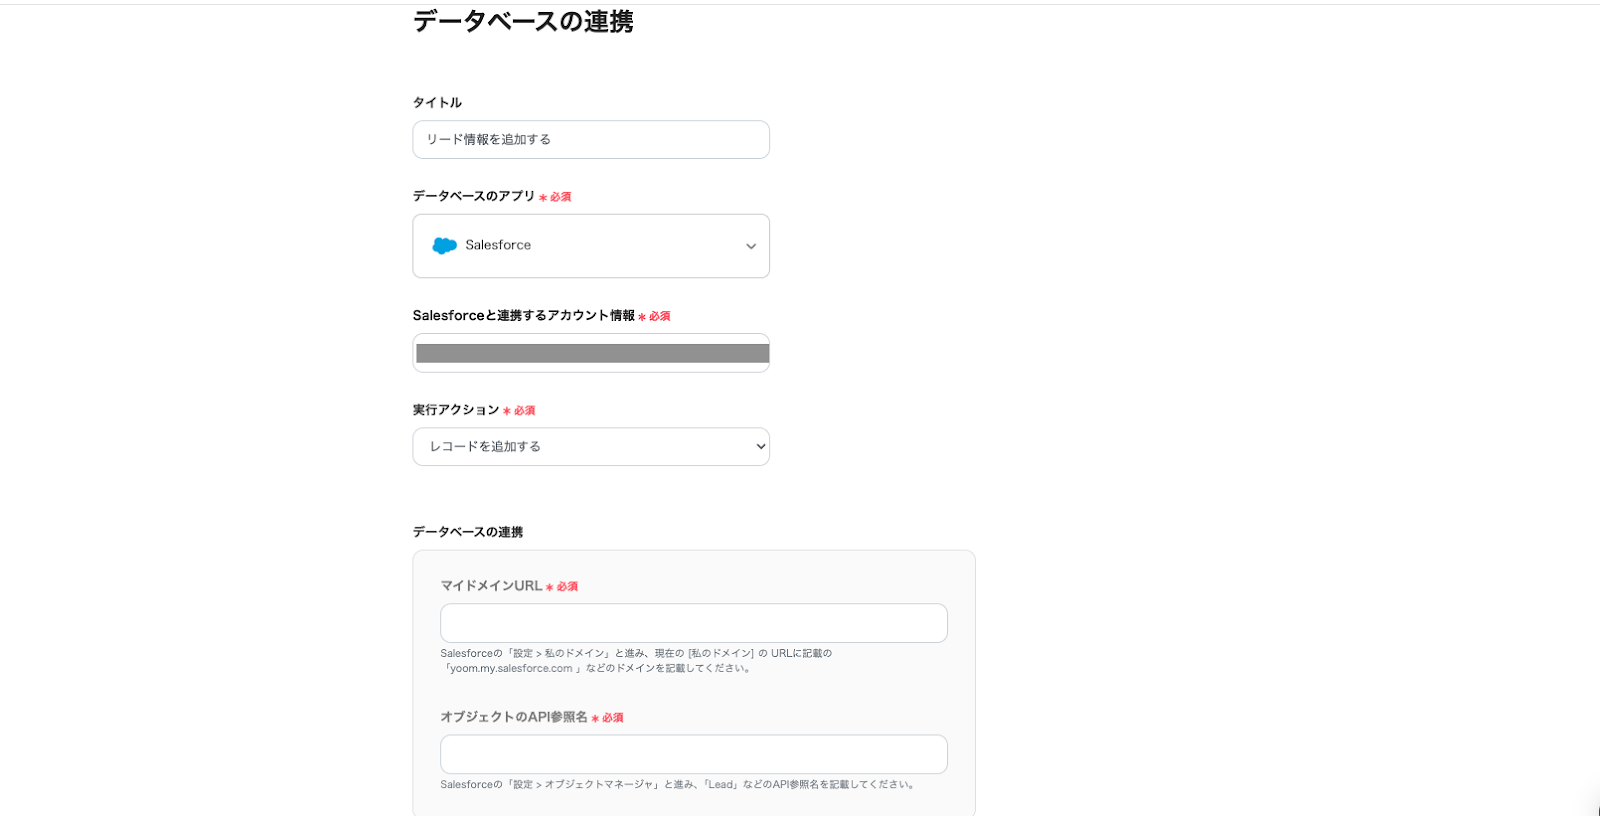
Task: Expand the データベースのアプリ dropdown chevron
Action: 751,247
